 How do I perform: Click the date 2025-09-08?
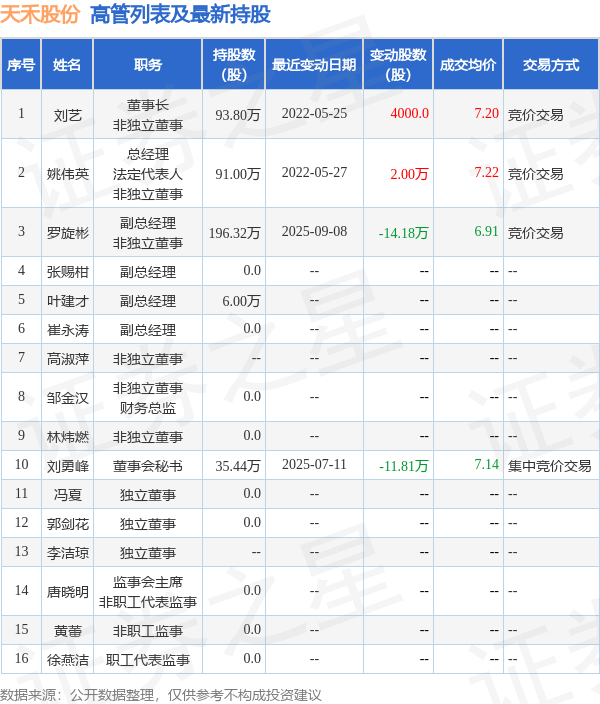point(314,232)
